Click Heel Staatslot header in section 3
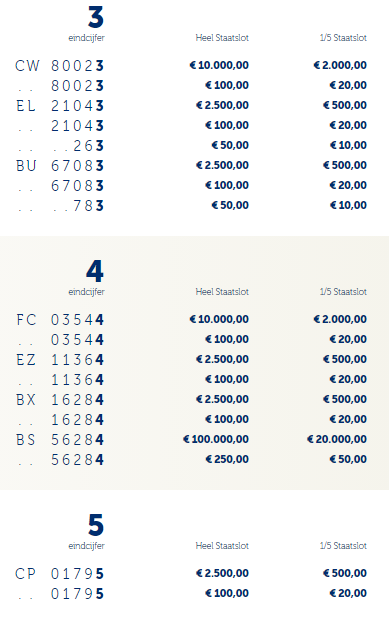The image size is (389, 624). (x=222, y=38)
